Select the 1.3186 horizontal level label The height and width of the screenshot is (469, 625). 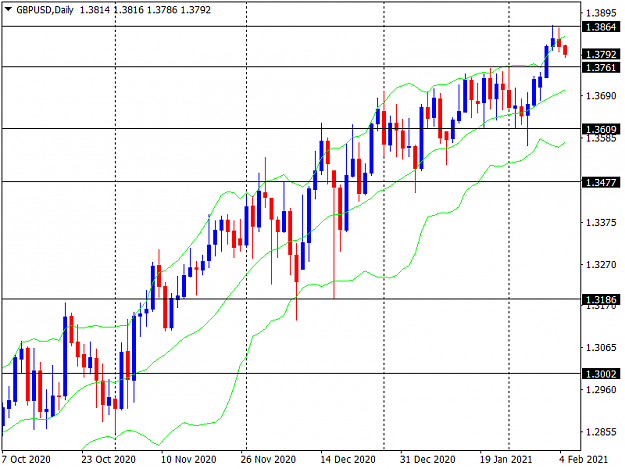(x=601, y=300)
